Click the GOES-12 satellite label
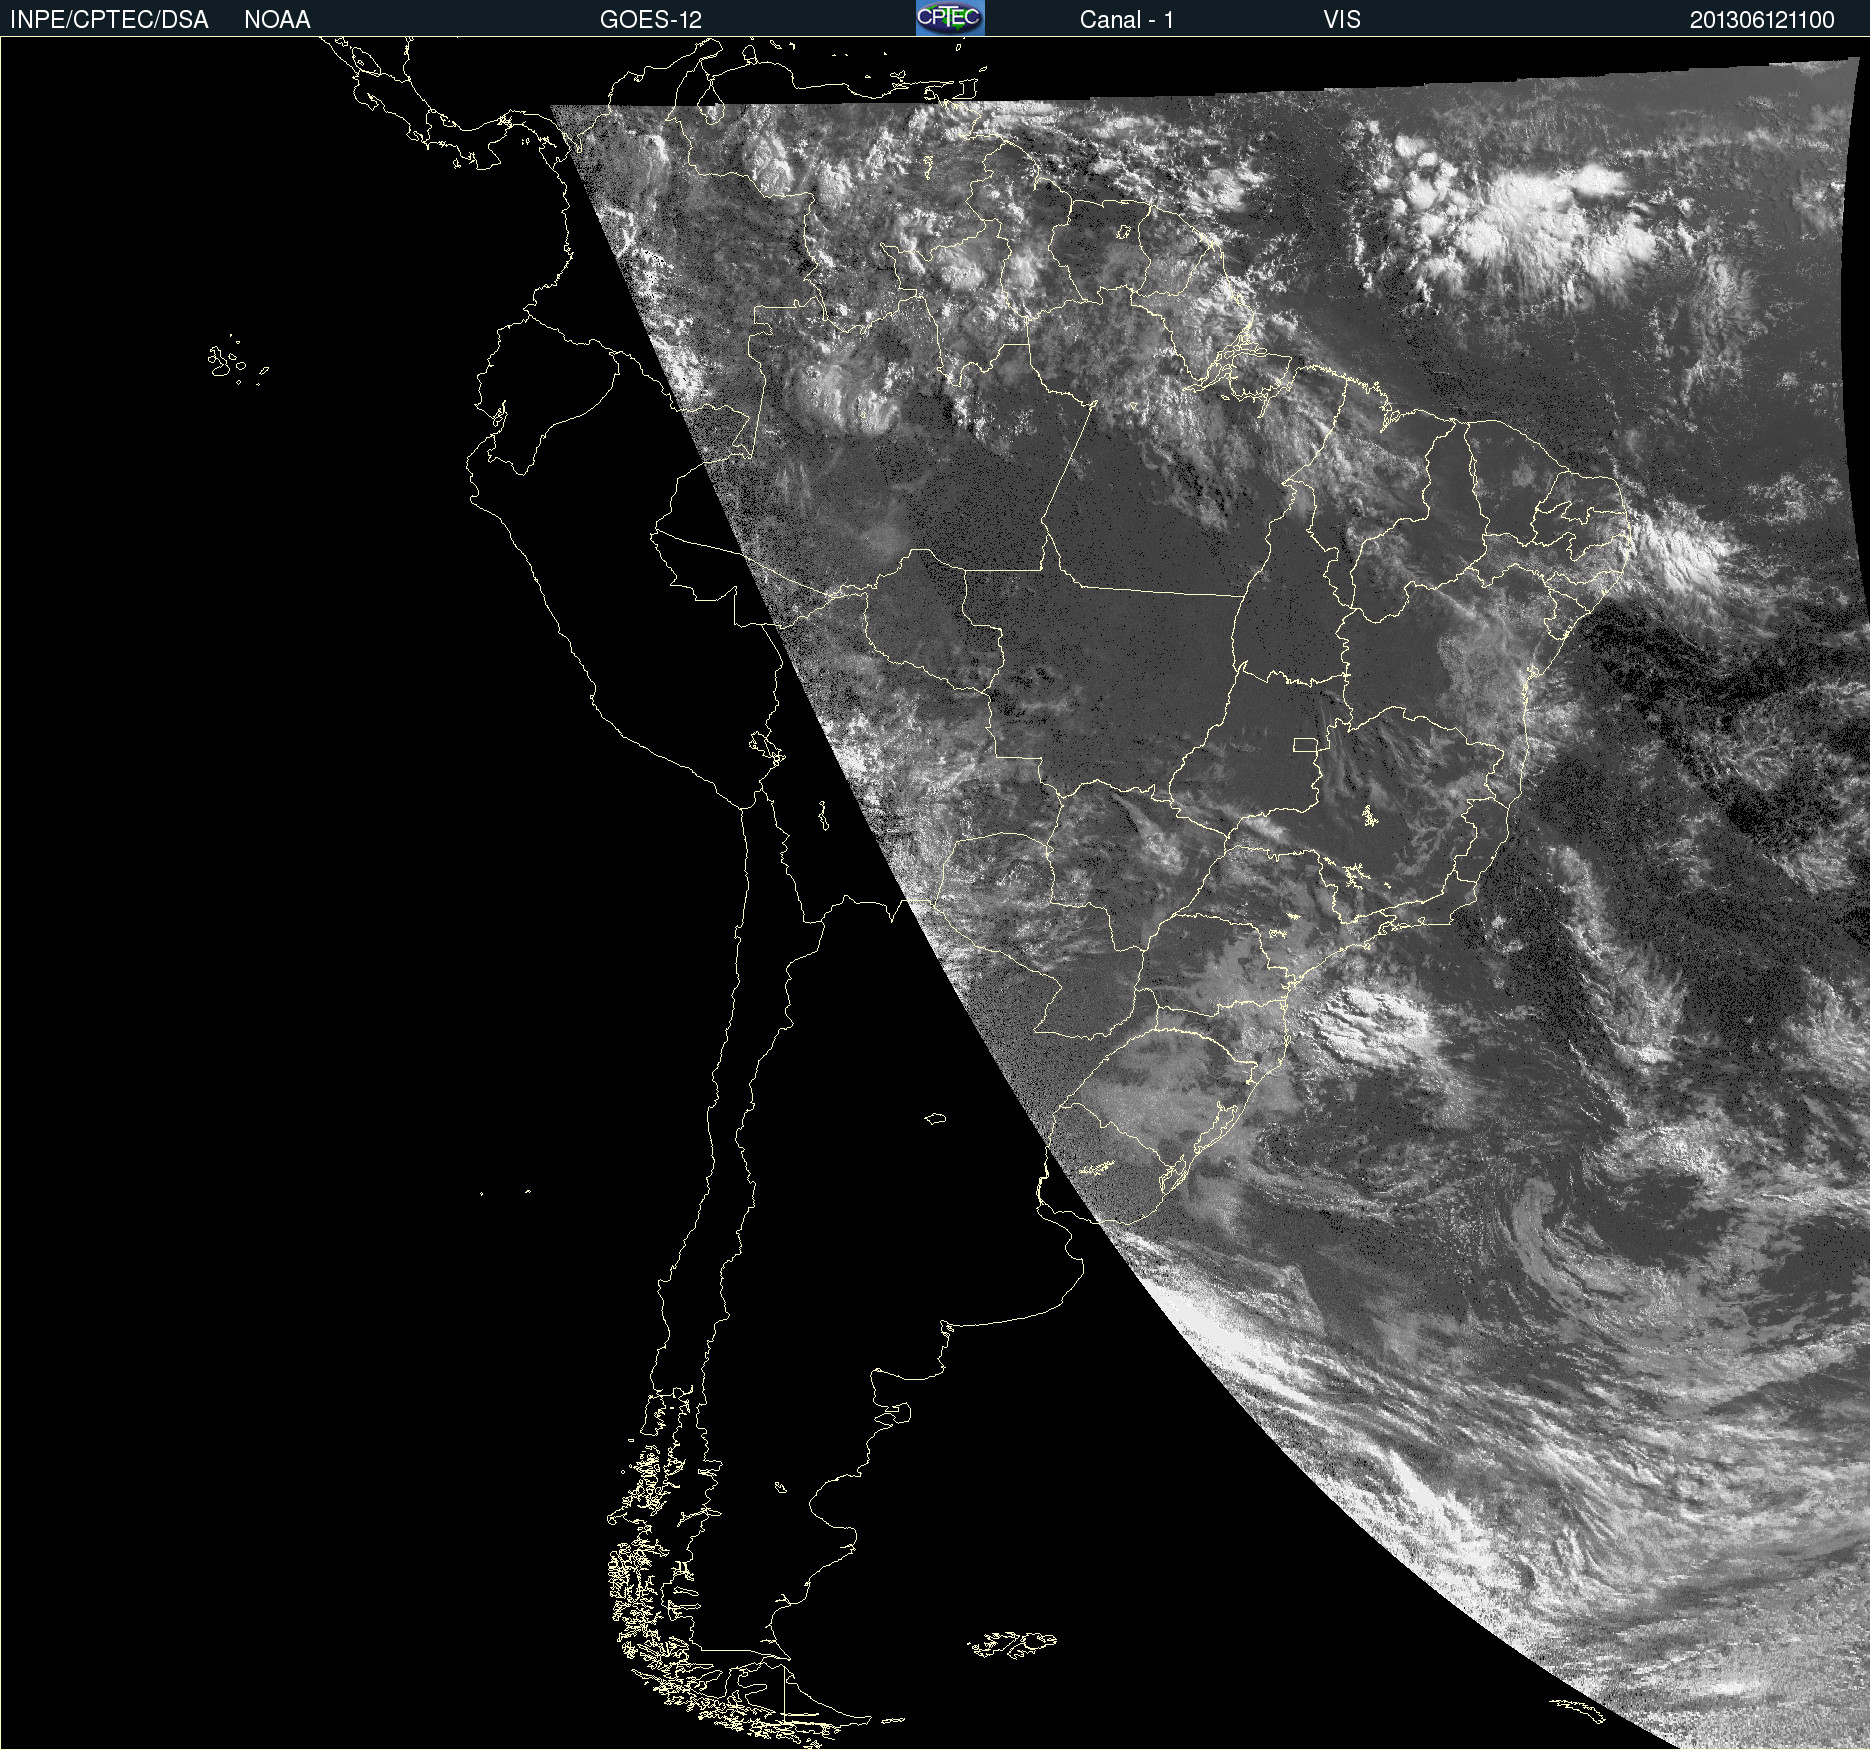This screenshot has width=1870, height=1750. (x=651, y=20)
